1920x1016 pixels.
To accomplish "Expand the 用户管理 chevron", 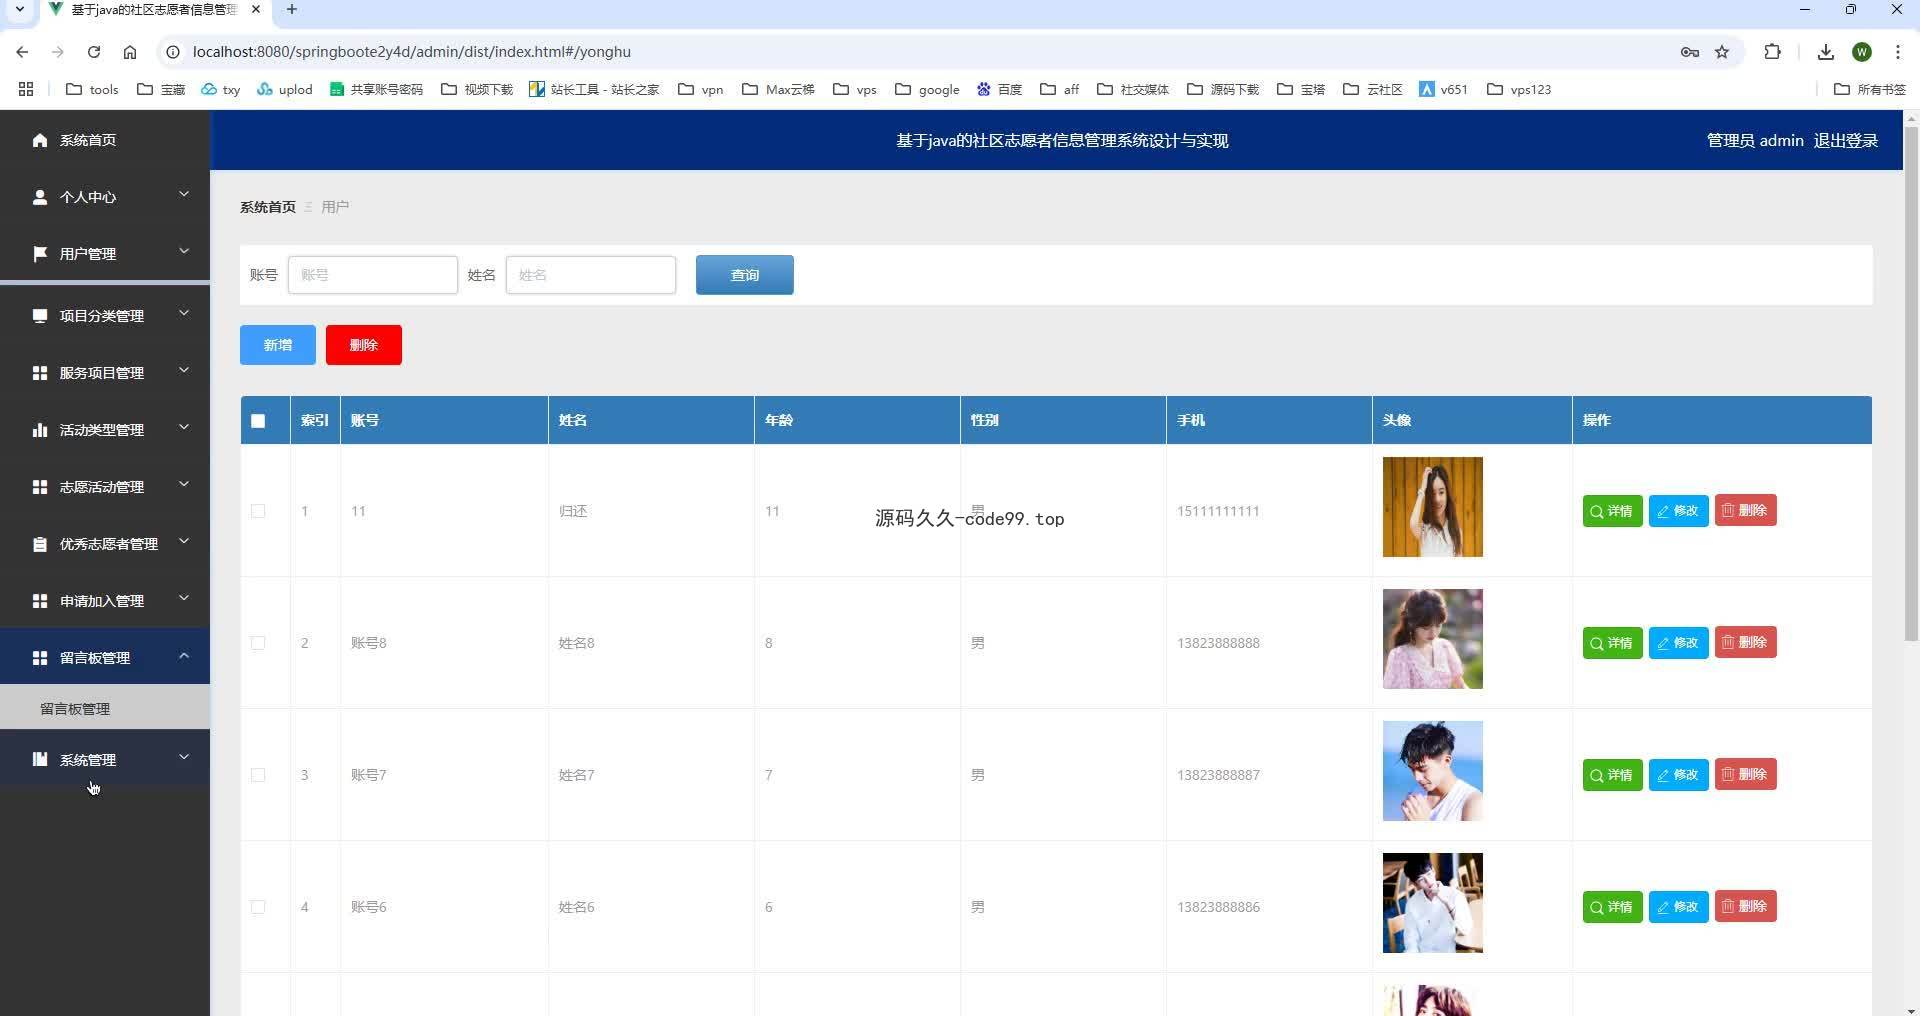I will pyautogui.click(x=184, y=251).
